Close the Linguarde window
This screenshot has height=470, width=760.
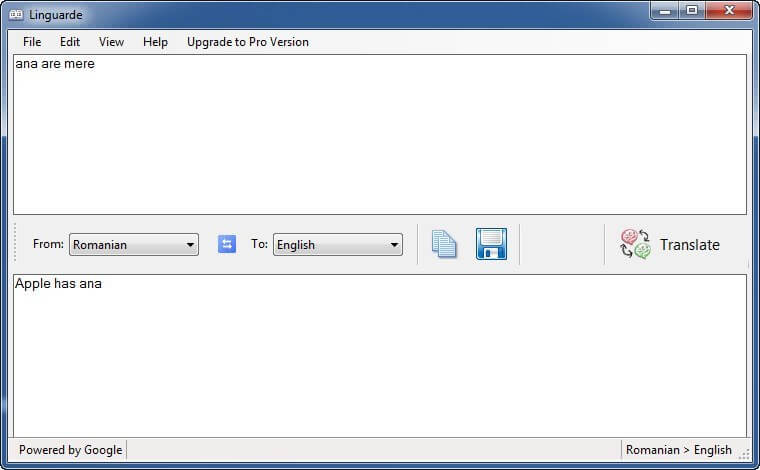click(728, 11)
